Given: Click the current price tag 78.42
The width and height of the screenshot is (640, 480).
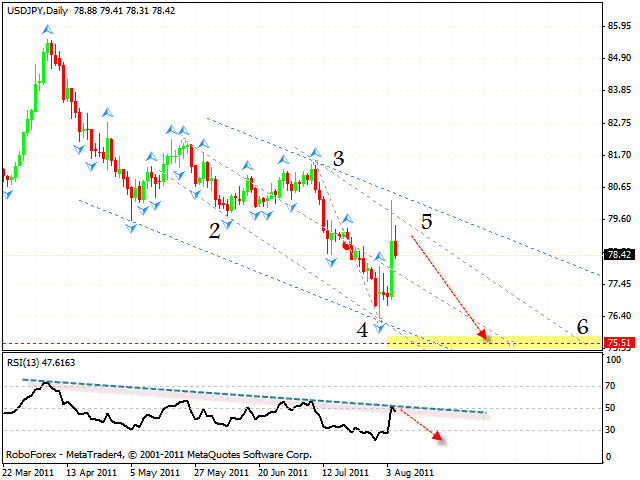Looking at the screenshot, I should pyautogui.click(x=621, y=254).
